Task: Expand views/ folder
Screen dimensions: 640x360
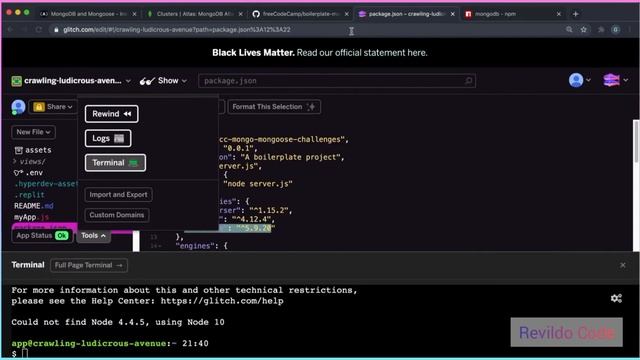Action: [x=30, y=162]
